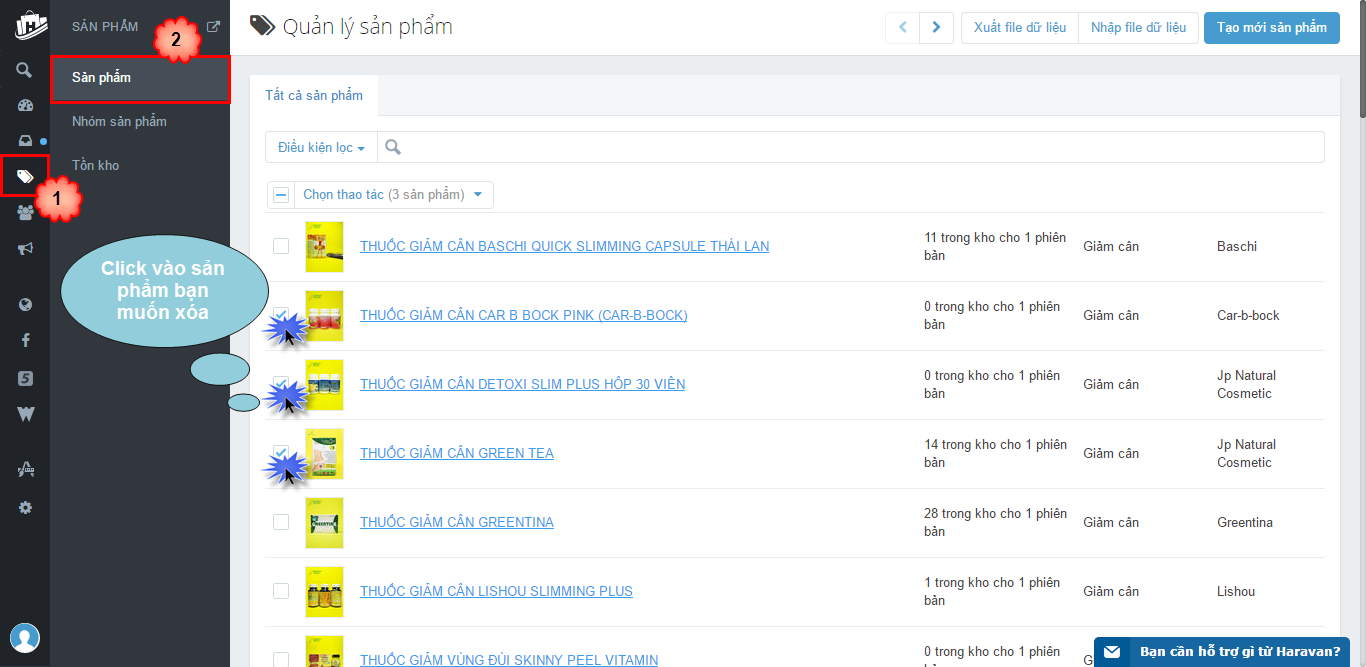Click Green Tea product thumbnail image
The image size is (1366, 667).
[x=324, y=453]
